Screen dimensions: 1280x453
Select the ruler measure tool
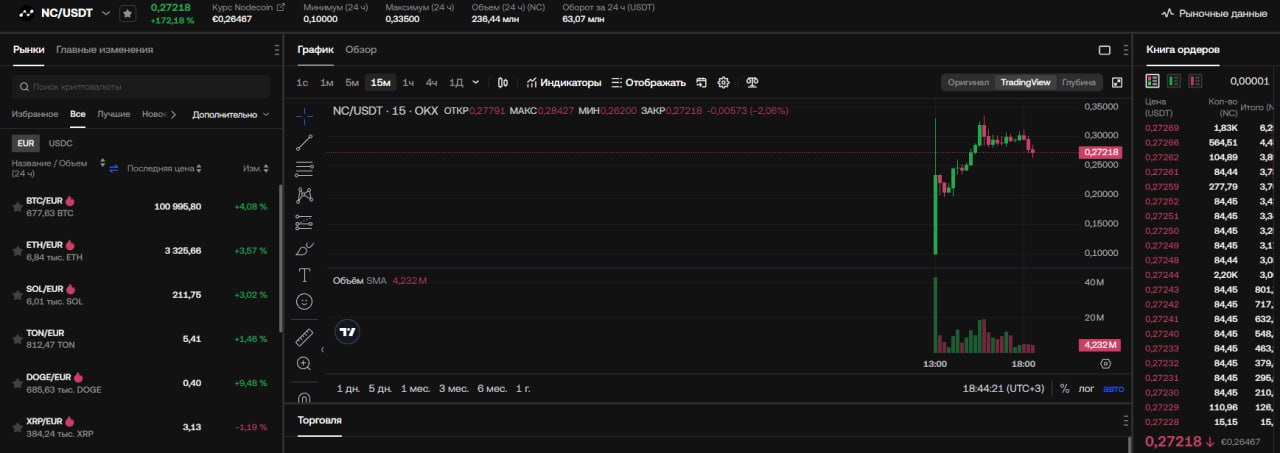(x=304, y=337)
